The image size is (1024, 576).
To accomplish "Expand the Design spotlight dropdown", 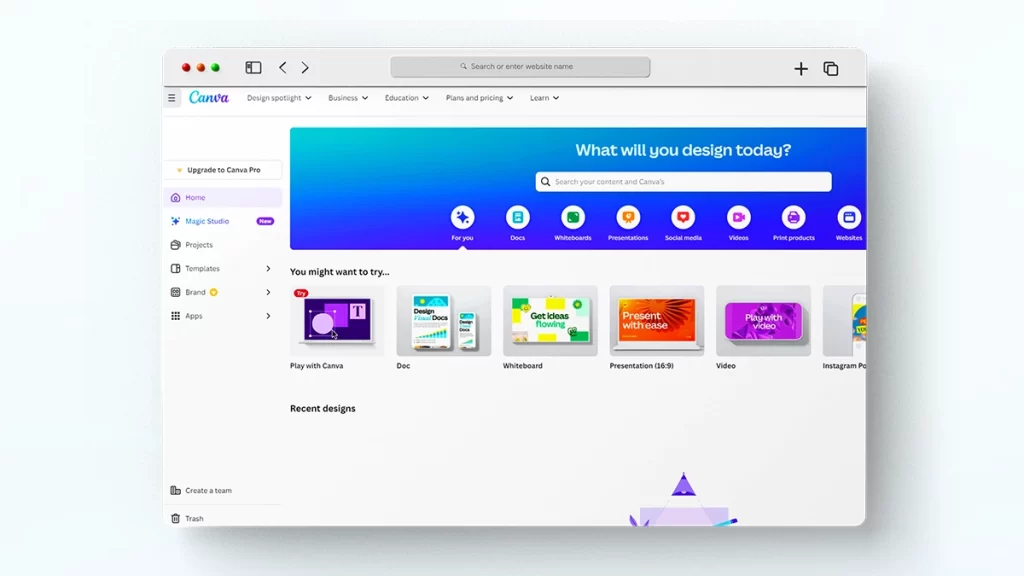I will pyautogui.click(x=279, y=98).
